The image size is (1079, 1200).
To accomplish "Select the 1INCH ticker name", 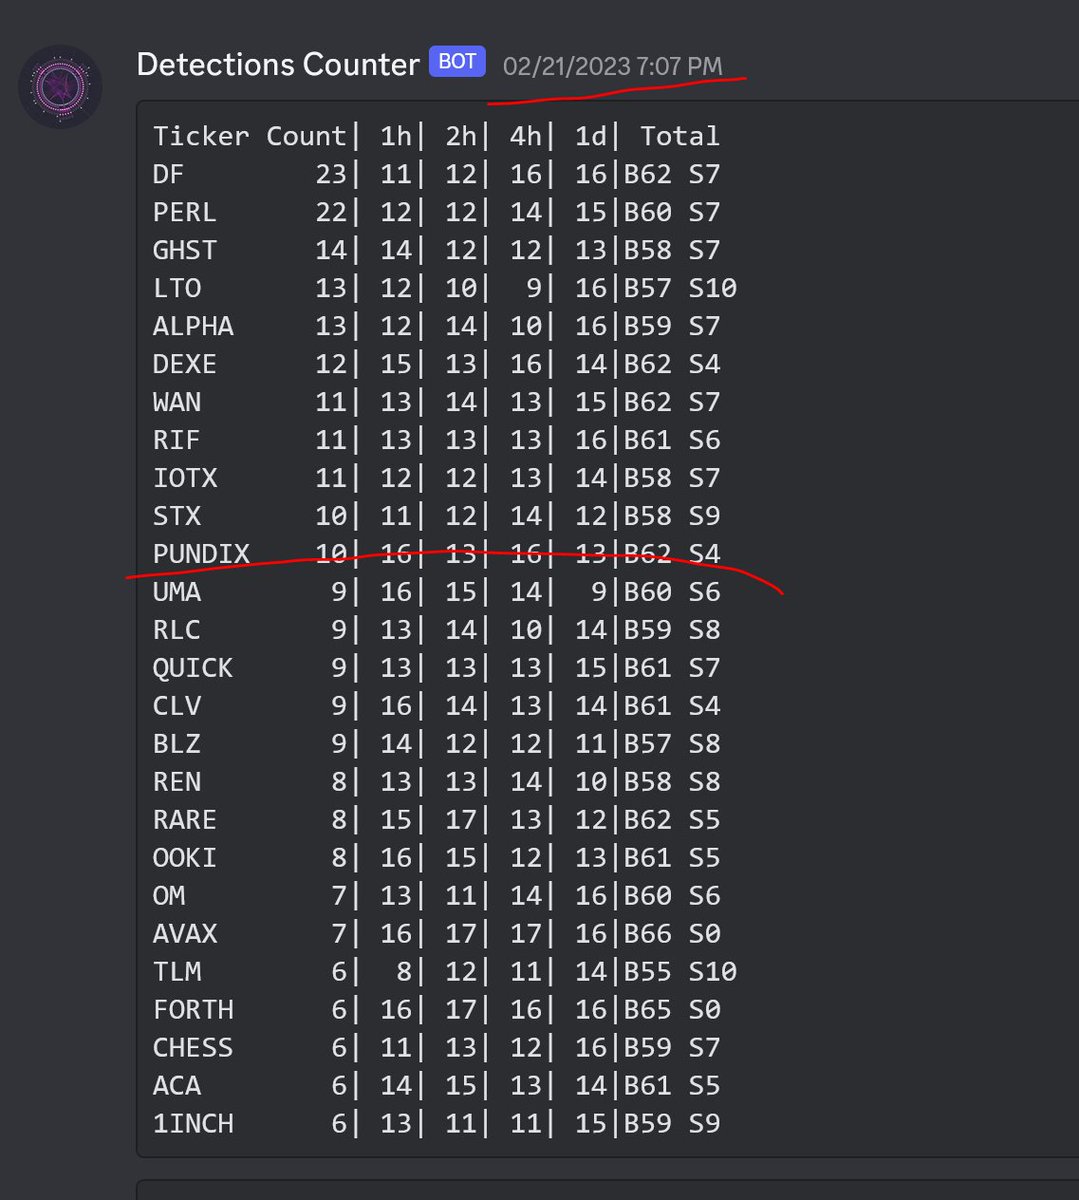I will tap(193, 1124).
